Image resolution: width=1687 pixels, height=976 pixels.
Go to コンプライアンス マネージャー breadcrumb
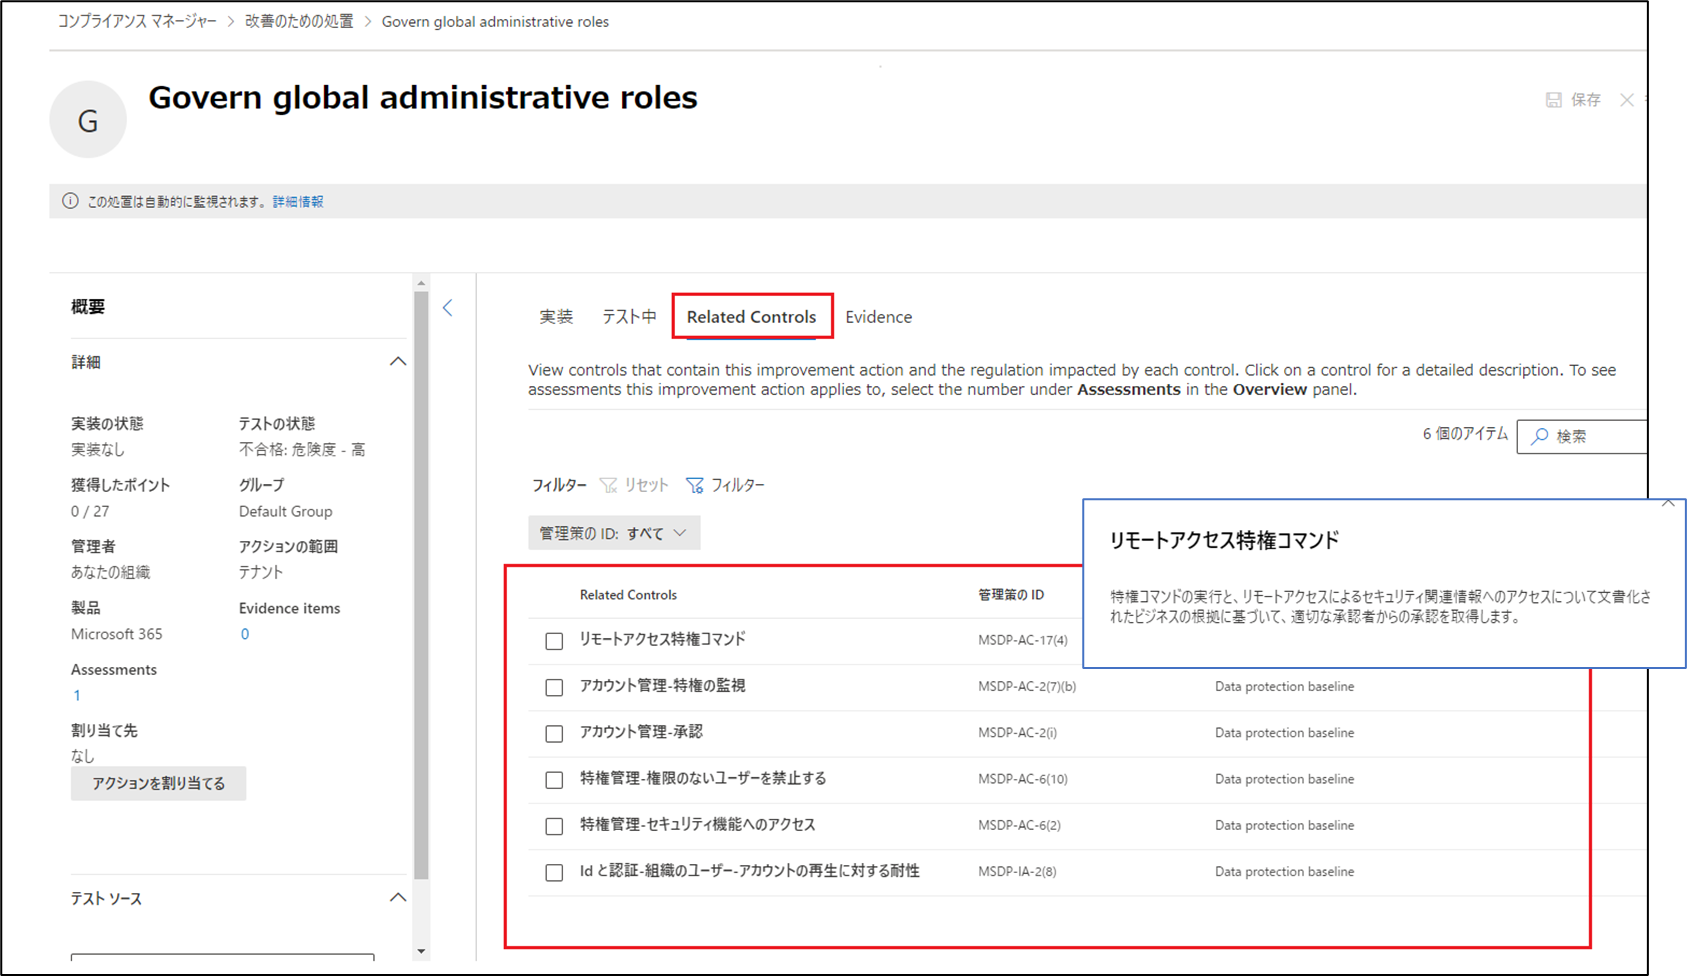137,21
